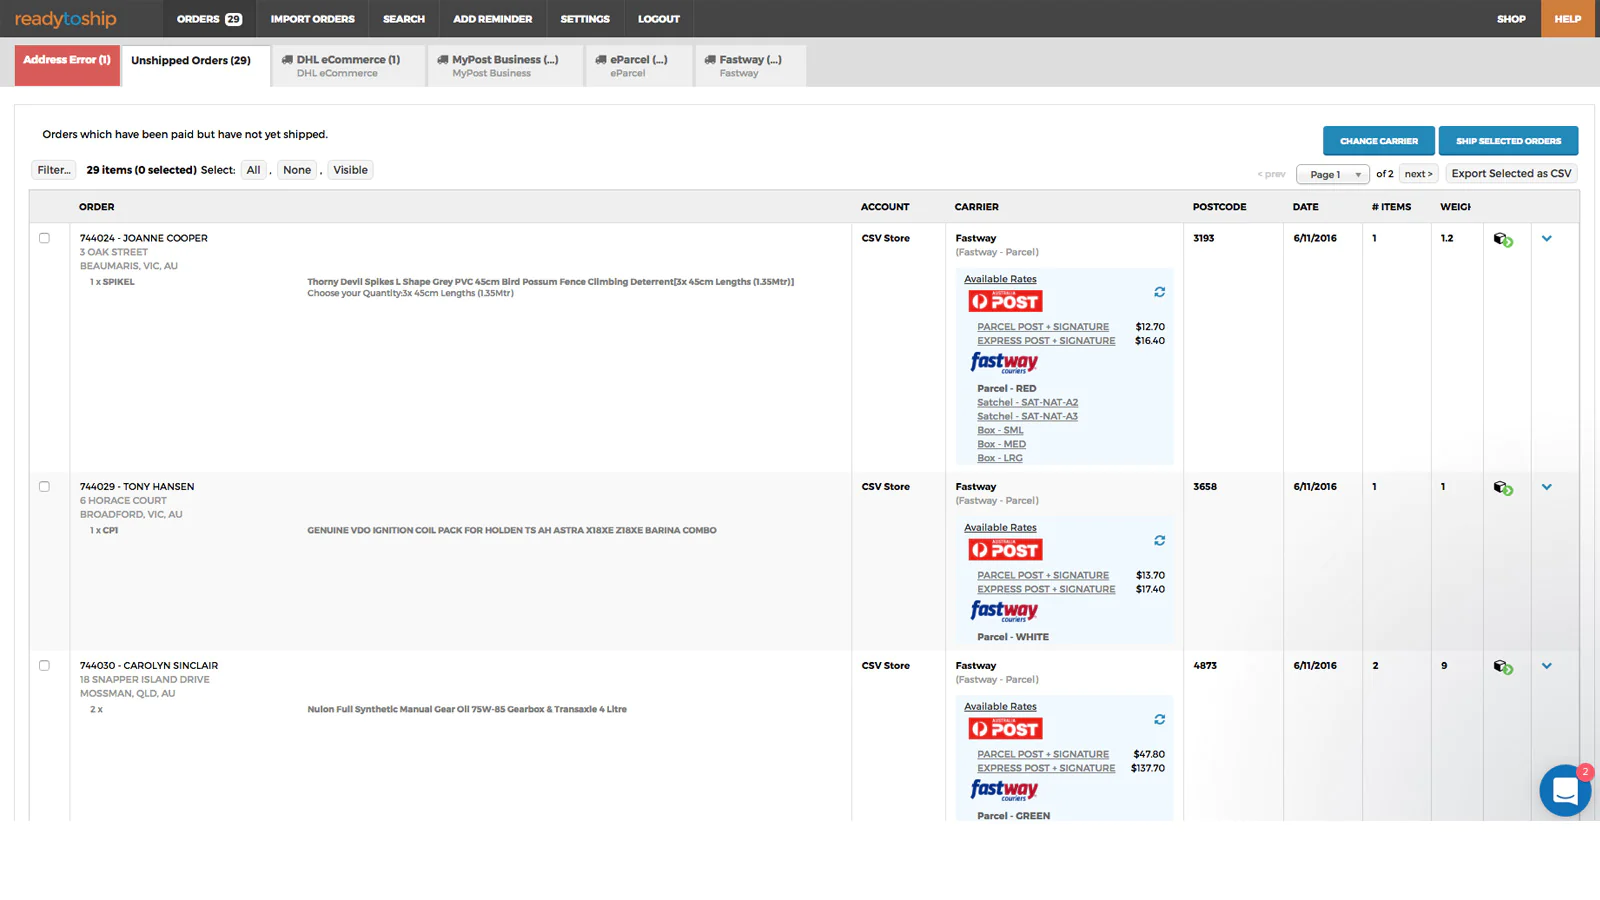Click the readytoship logo

click(x=66, y=19)
